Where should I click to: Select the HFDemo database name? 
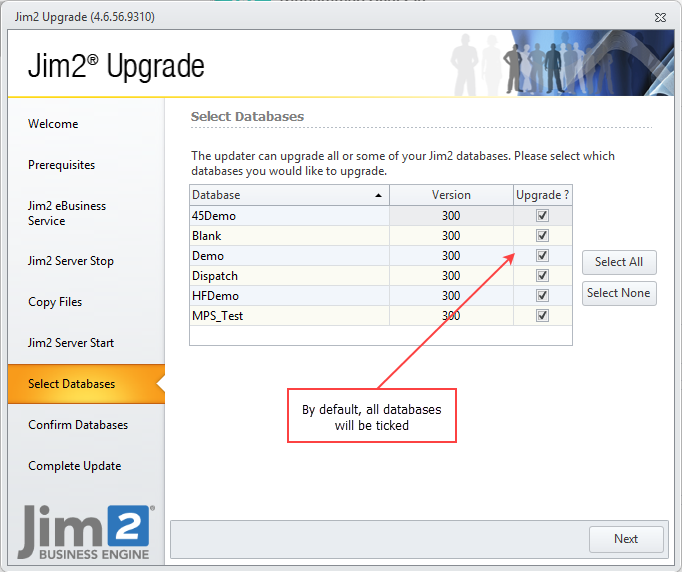215,296
